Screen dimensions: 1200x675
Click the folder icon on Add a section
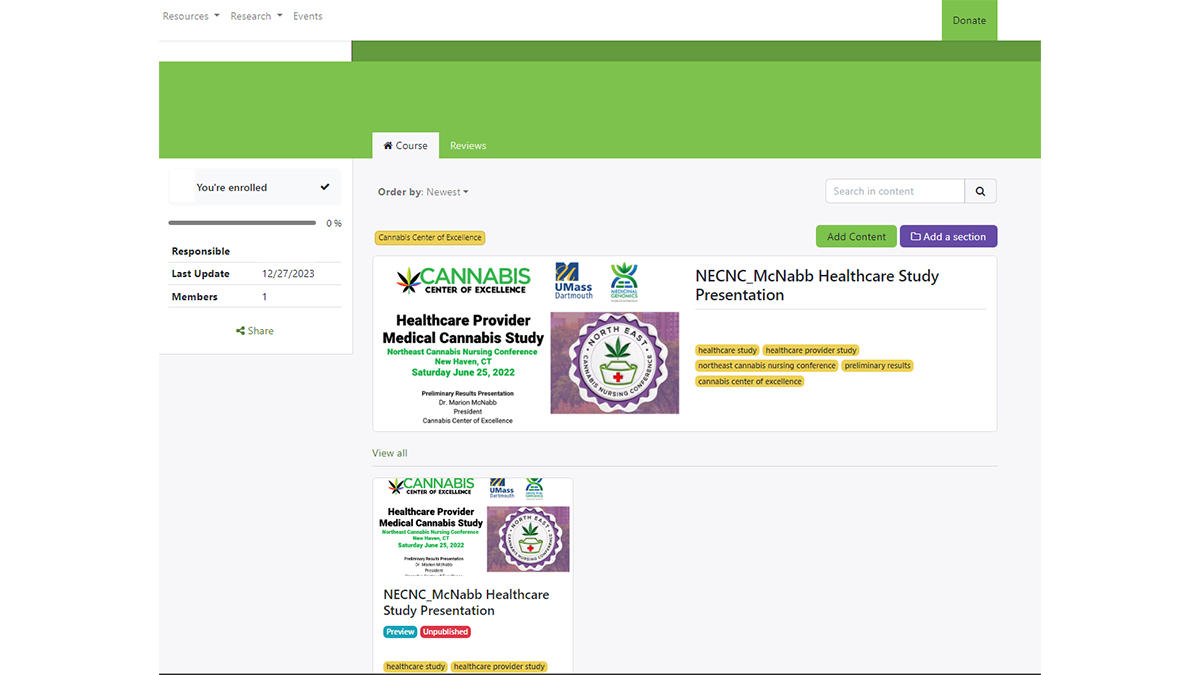point(915,237)
